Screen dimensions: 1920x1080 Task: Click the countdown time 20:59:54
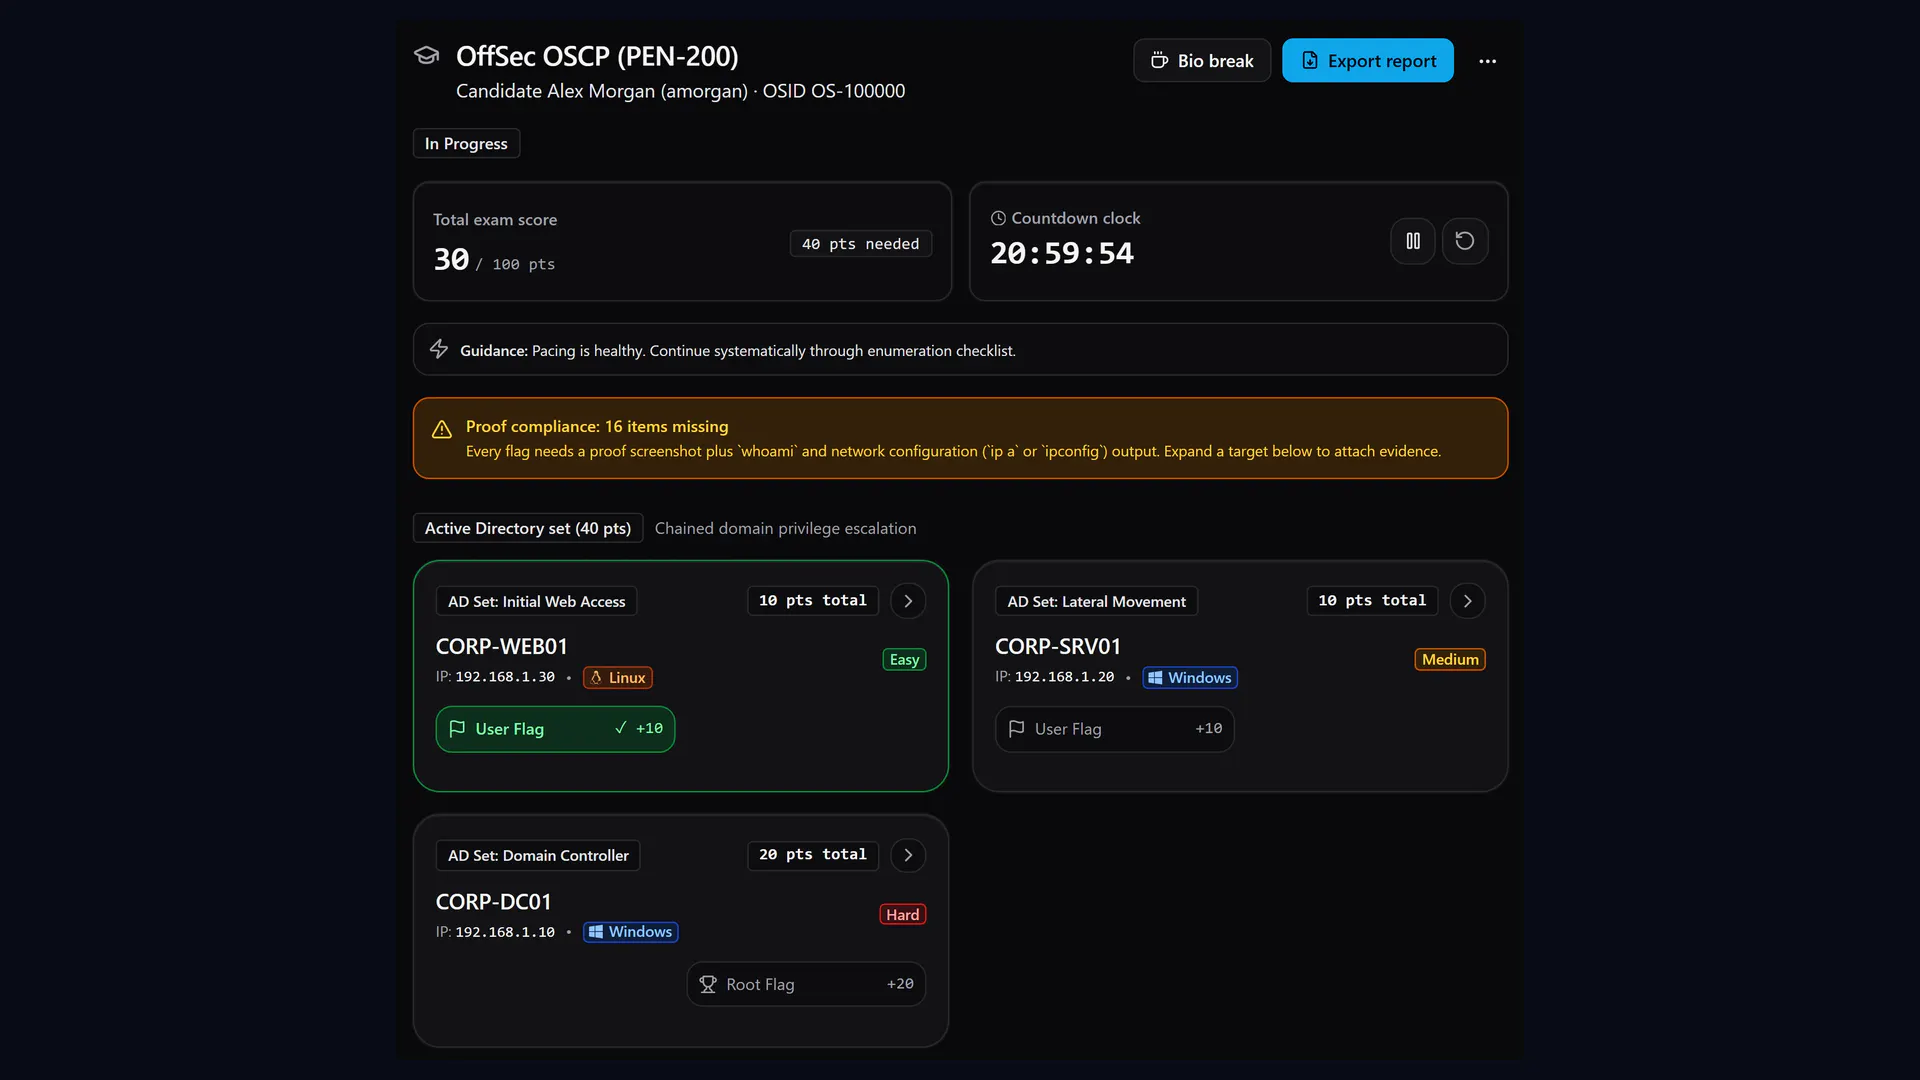pos(1062,253)
